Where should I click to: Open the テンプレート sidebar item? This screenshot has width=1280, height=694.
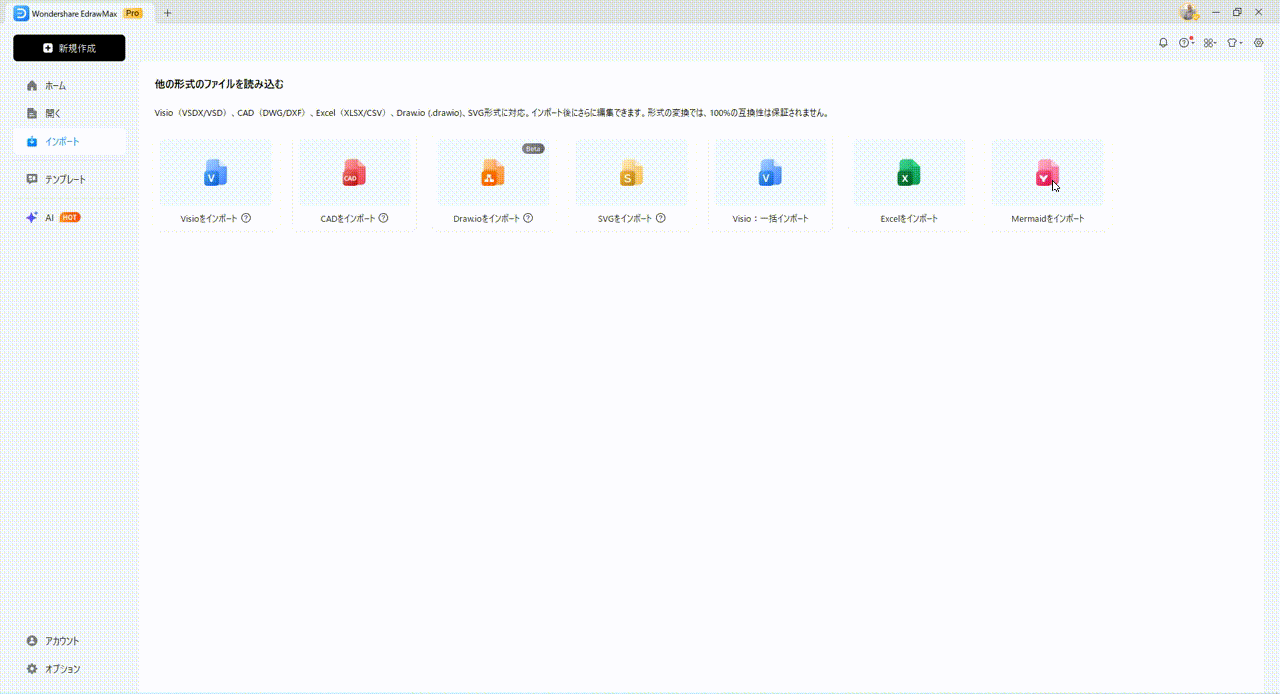(x=65, y=179)
